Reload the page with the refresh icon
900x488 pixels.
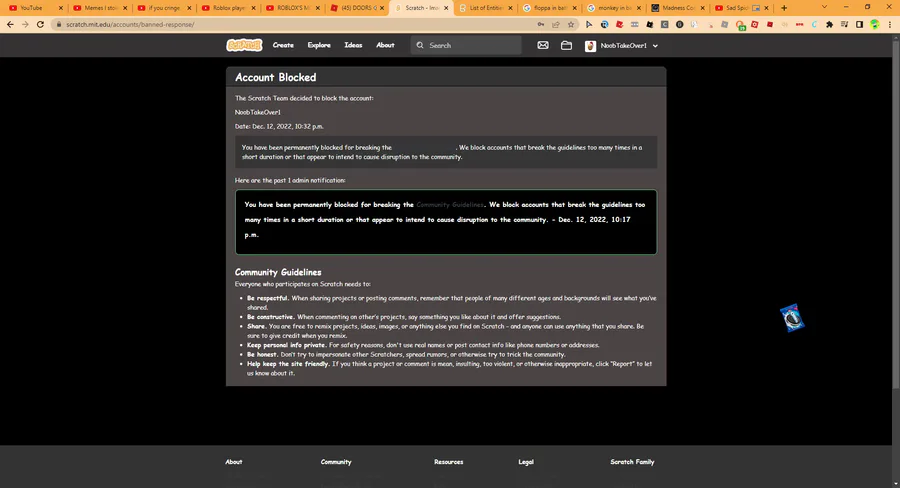[x=40, y=25]
